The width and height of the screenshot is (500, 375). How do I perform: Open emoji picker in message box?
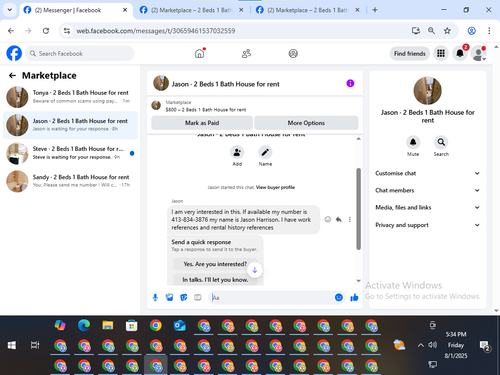pyautogui.click(x=339, y=297)
